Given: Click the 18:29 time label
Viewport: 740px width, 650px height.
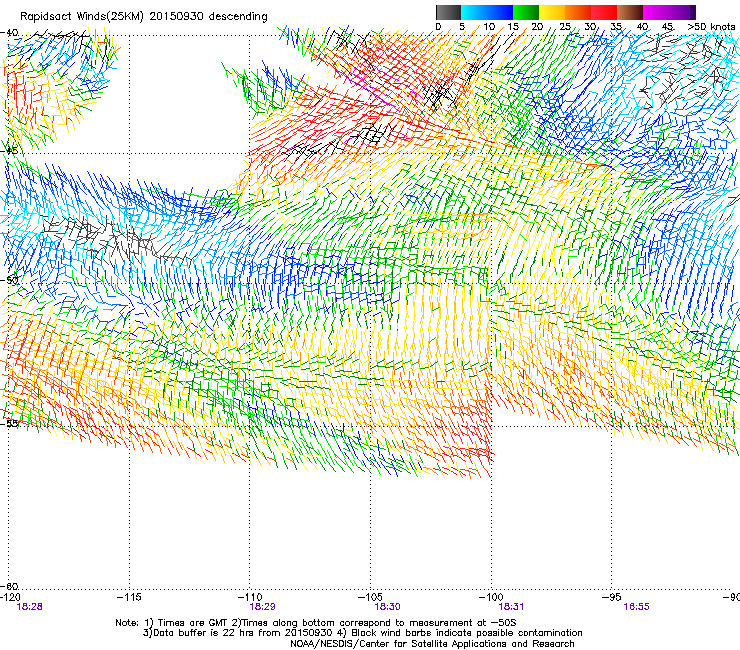Looking at the screenshot, I should [262, 607].
